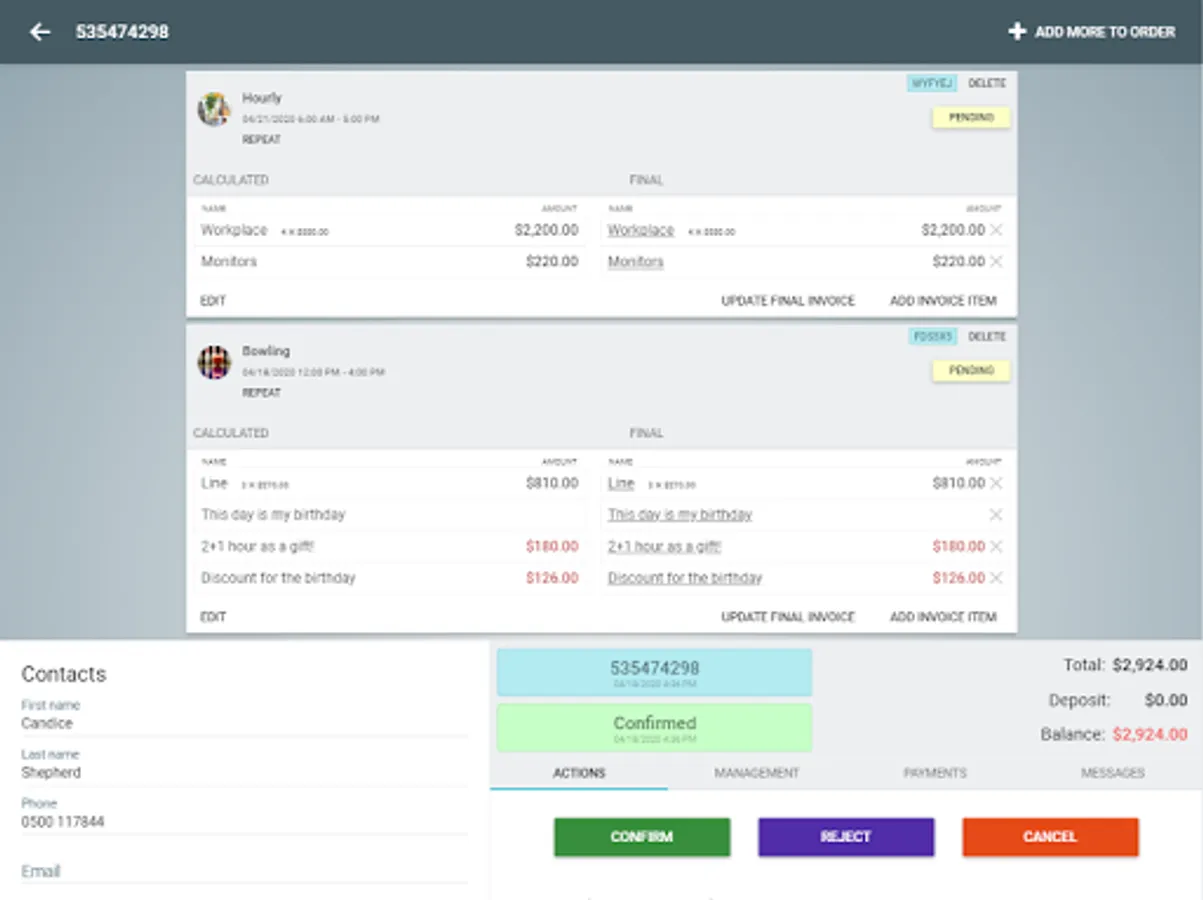Click the green Confirmed status card
This screenshot has height=900, width=1203.
tap(654, 727)
